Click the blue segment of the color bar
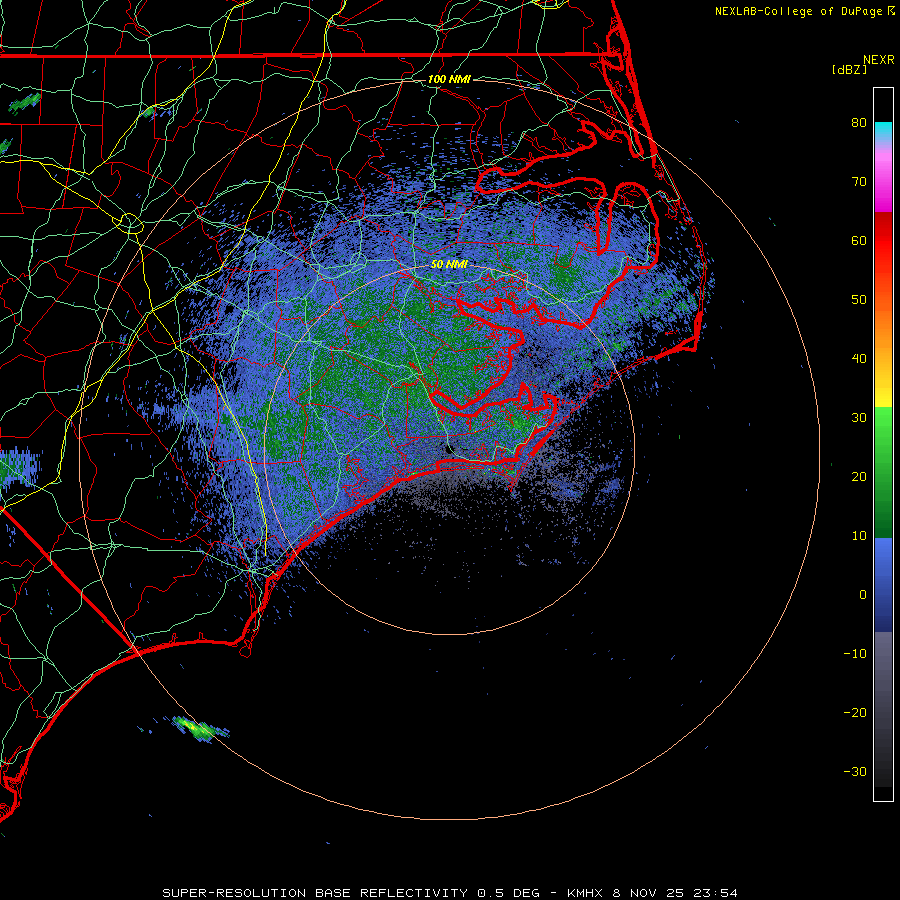Screen dimensions: 900x900 883,584
